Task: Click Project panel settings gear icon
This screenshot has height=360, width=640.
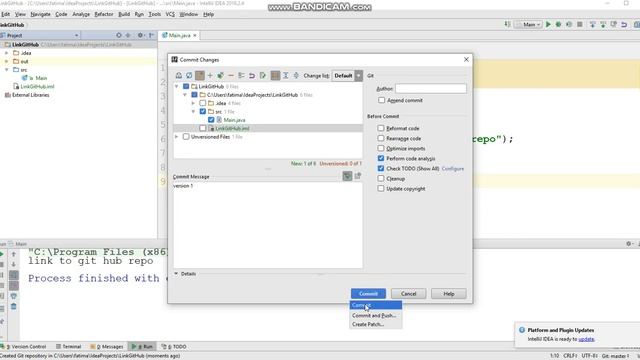Action: (140, 35)
